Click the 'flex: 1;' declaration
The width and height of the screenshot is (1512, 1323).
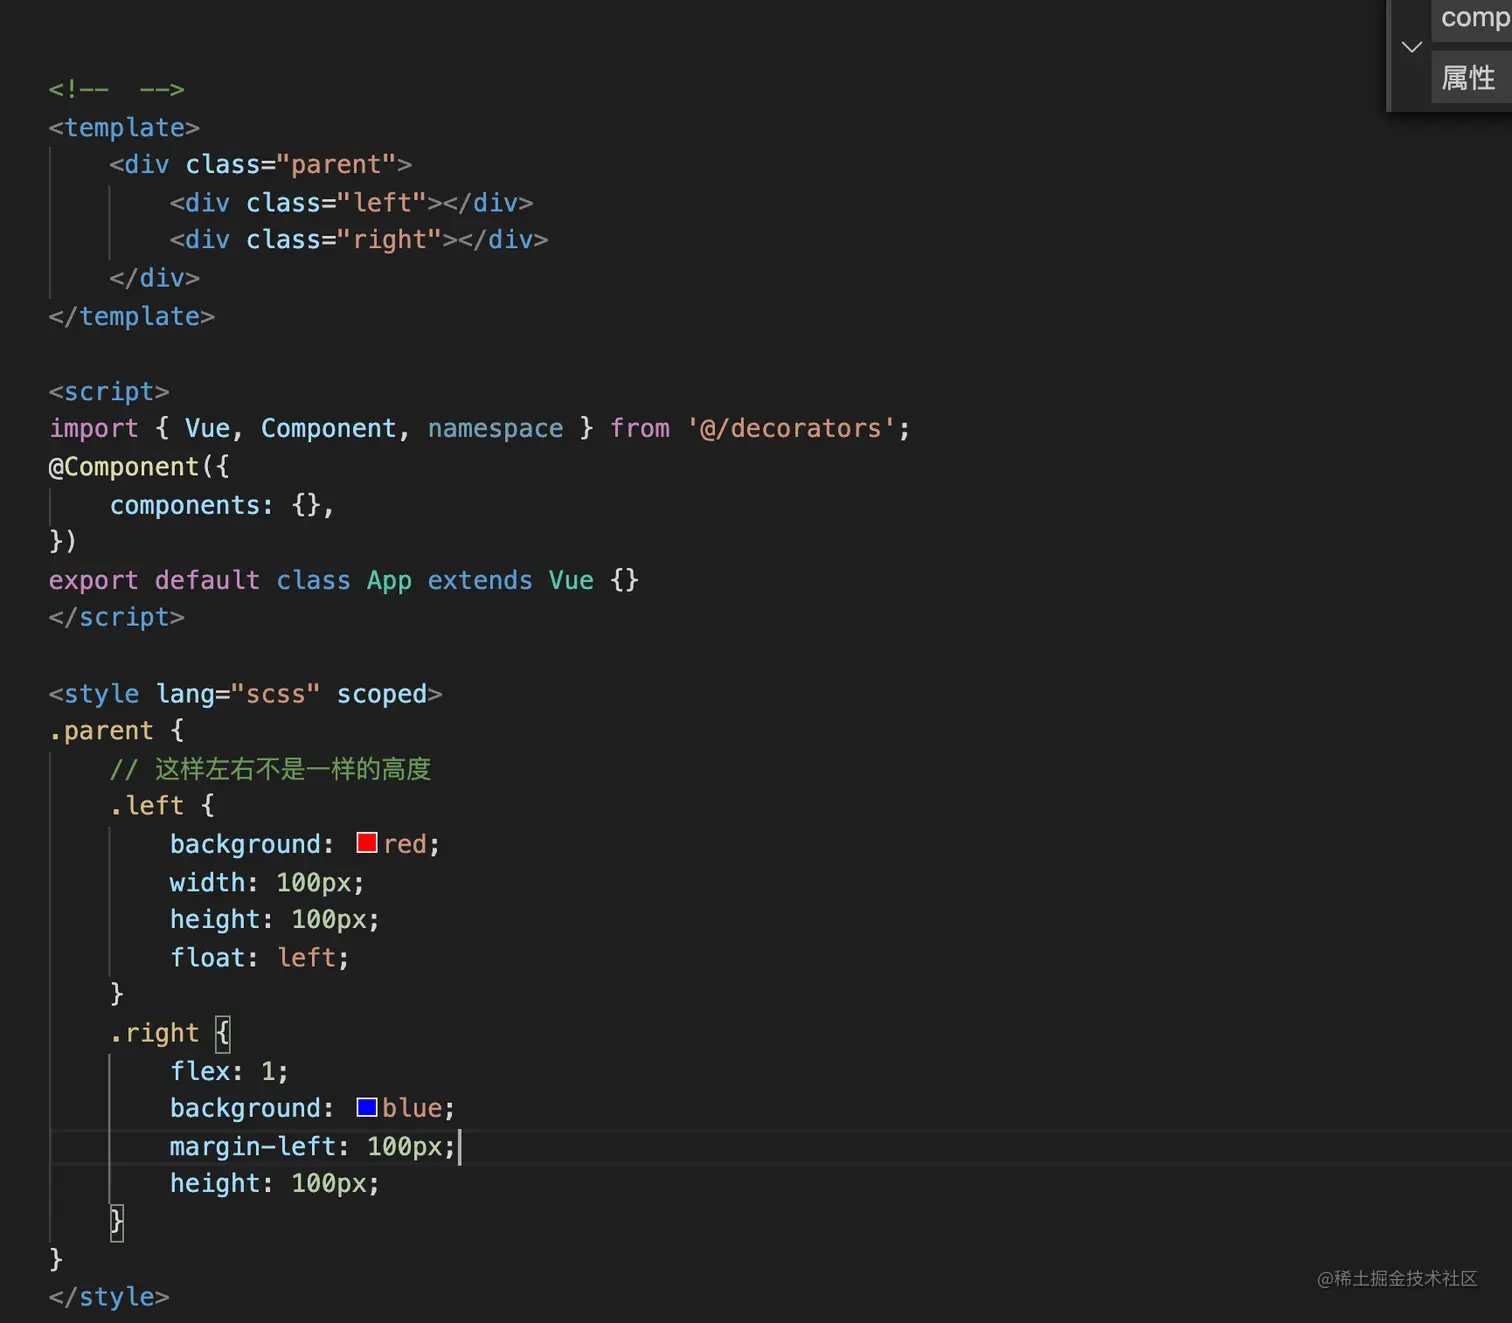(x=229, y=1071)
